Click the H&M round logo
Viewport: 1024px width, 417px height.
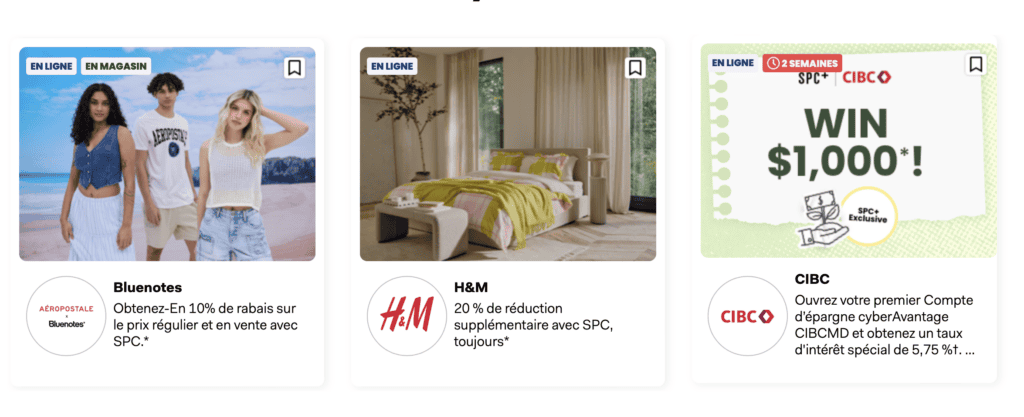(407, 316)
